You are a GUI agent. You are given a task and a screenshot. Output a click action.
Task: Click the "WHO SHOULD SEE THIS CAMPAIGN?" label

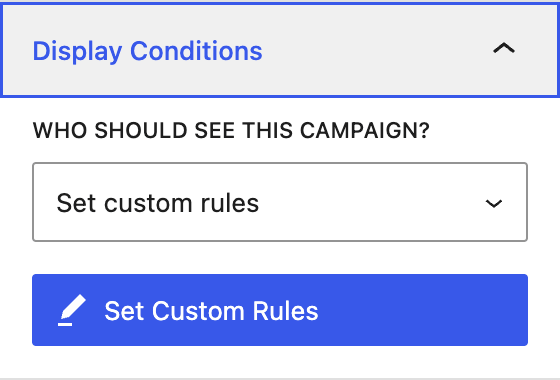231,130
